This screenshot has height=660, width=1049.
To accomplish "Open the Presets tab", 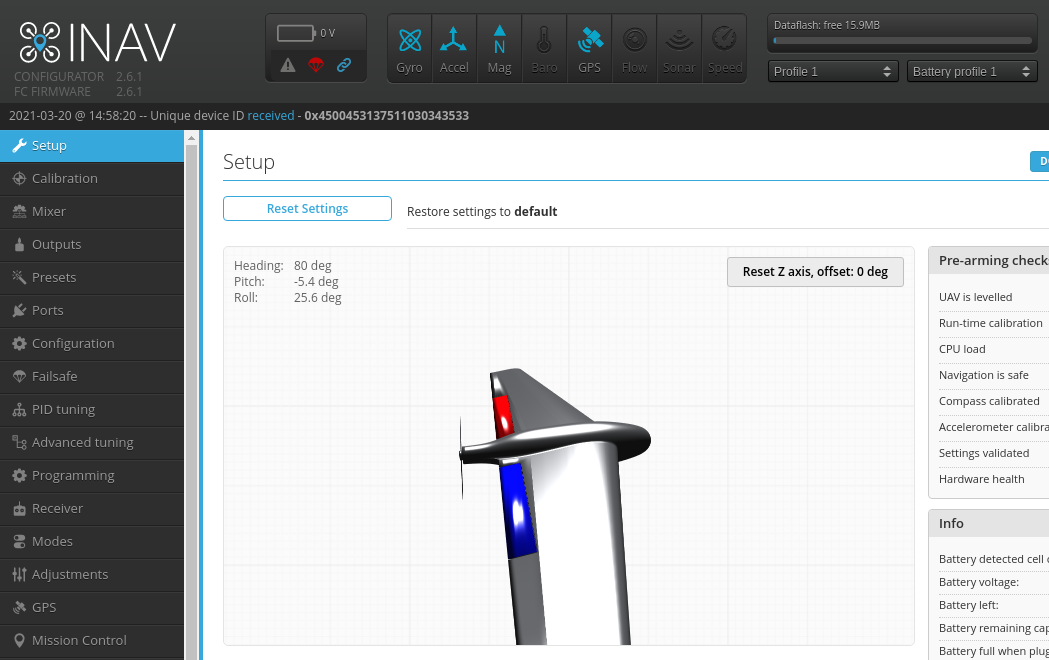I will click(92, 278).
